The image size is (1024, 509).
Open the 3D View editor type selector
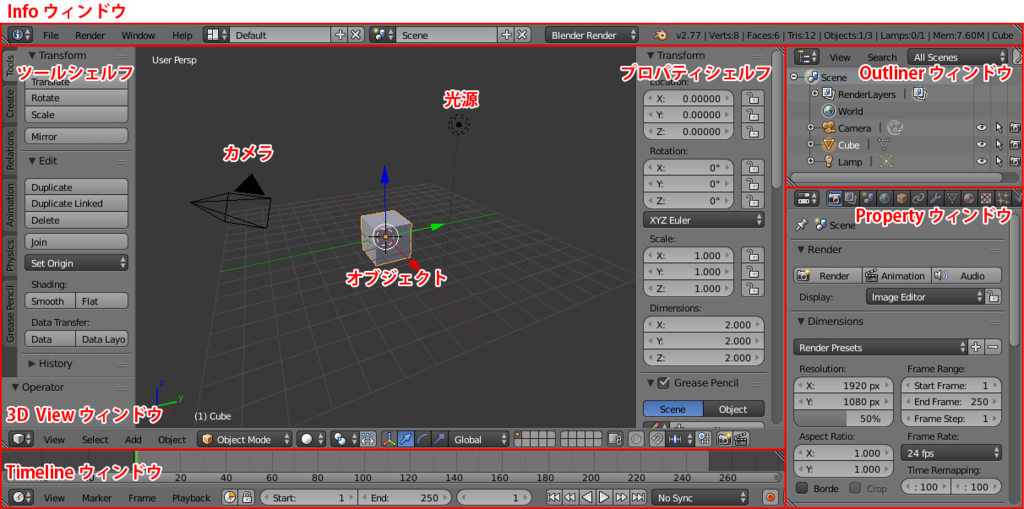(x=20, y=439)
